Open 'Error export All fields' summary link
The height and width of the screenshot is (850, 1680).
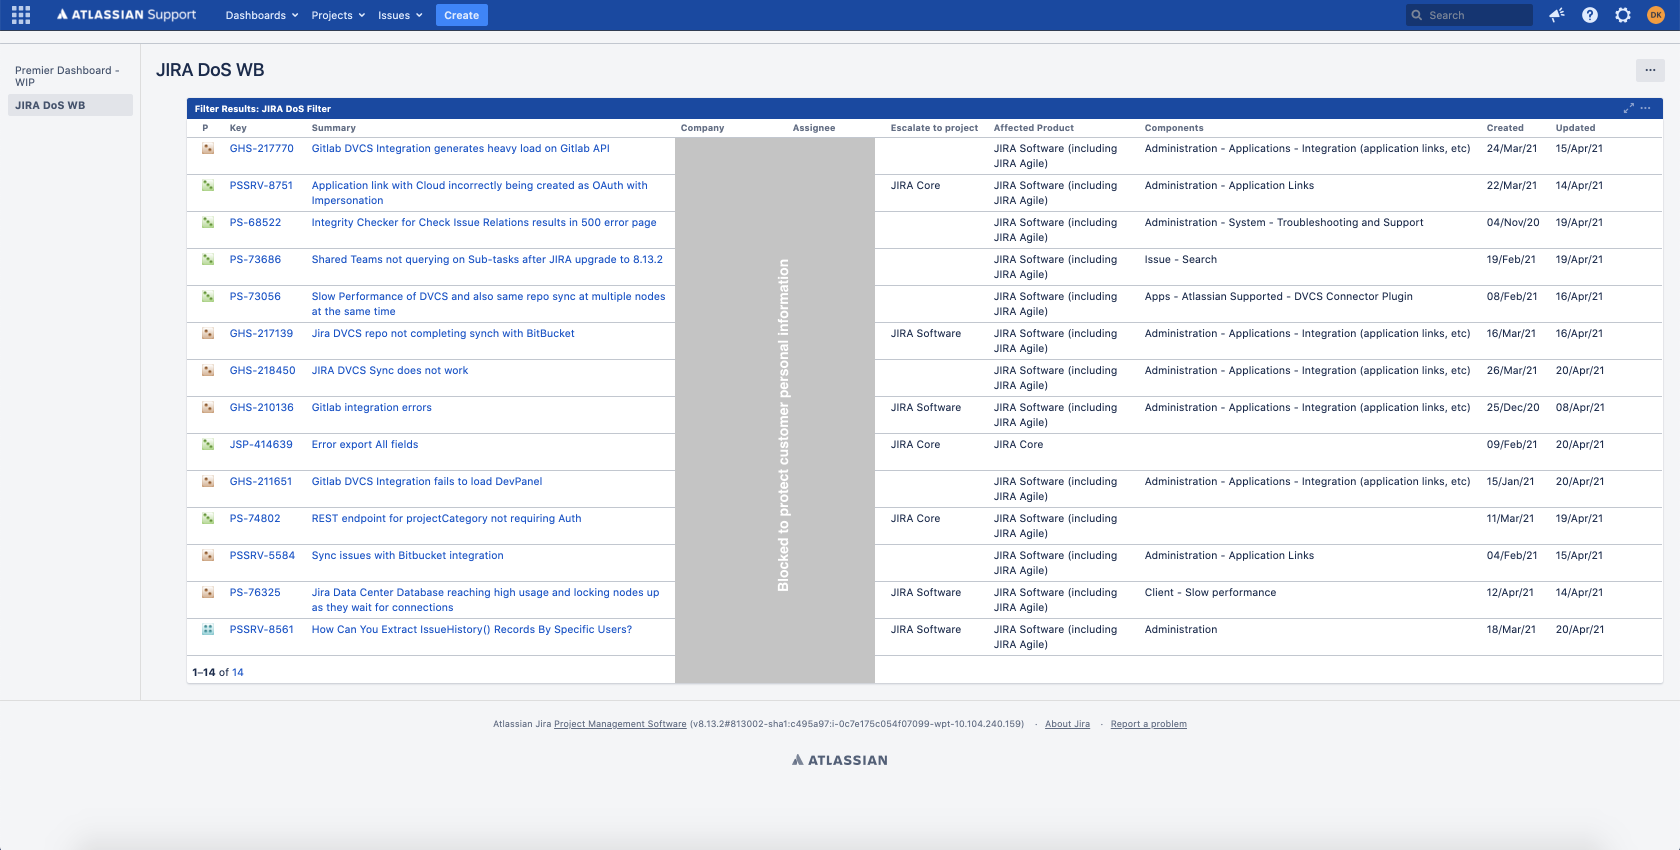[x=365, y=444]
